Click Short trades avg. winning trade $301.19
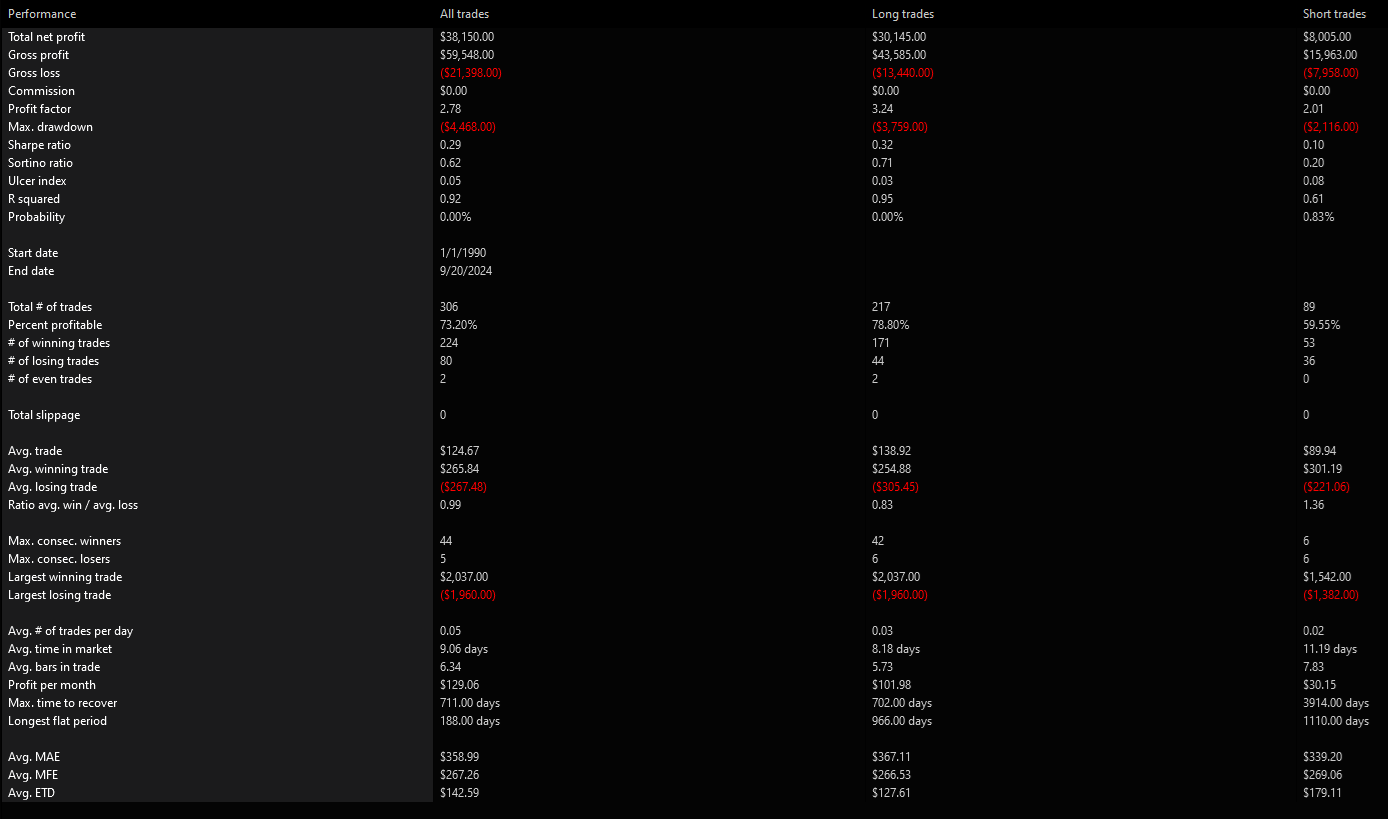The image size is (1388, 819). click(1322, 469)
